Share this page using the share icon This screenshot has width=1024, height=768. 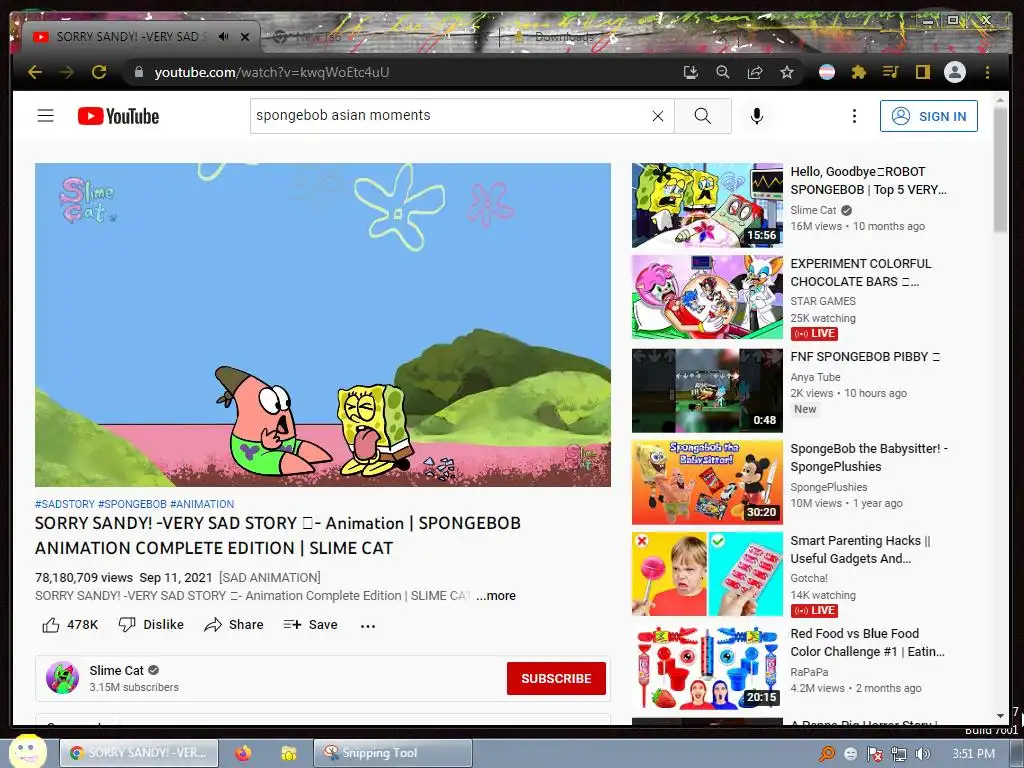[x=755, y=72]
